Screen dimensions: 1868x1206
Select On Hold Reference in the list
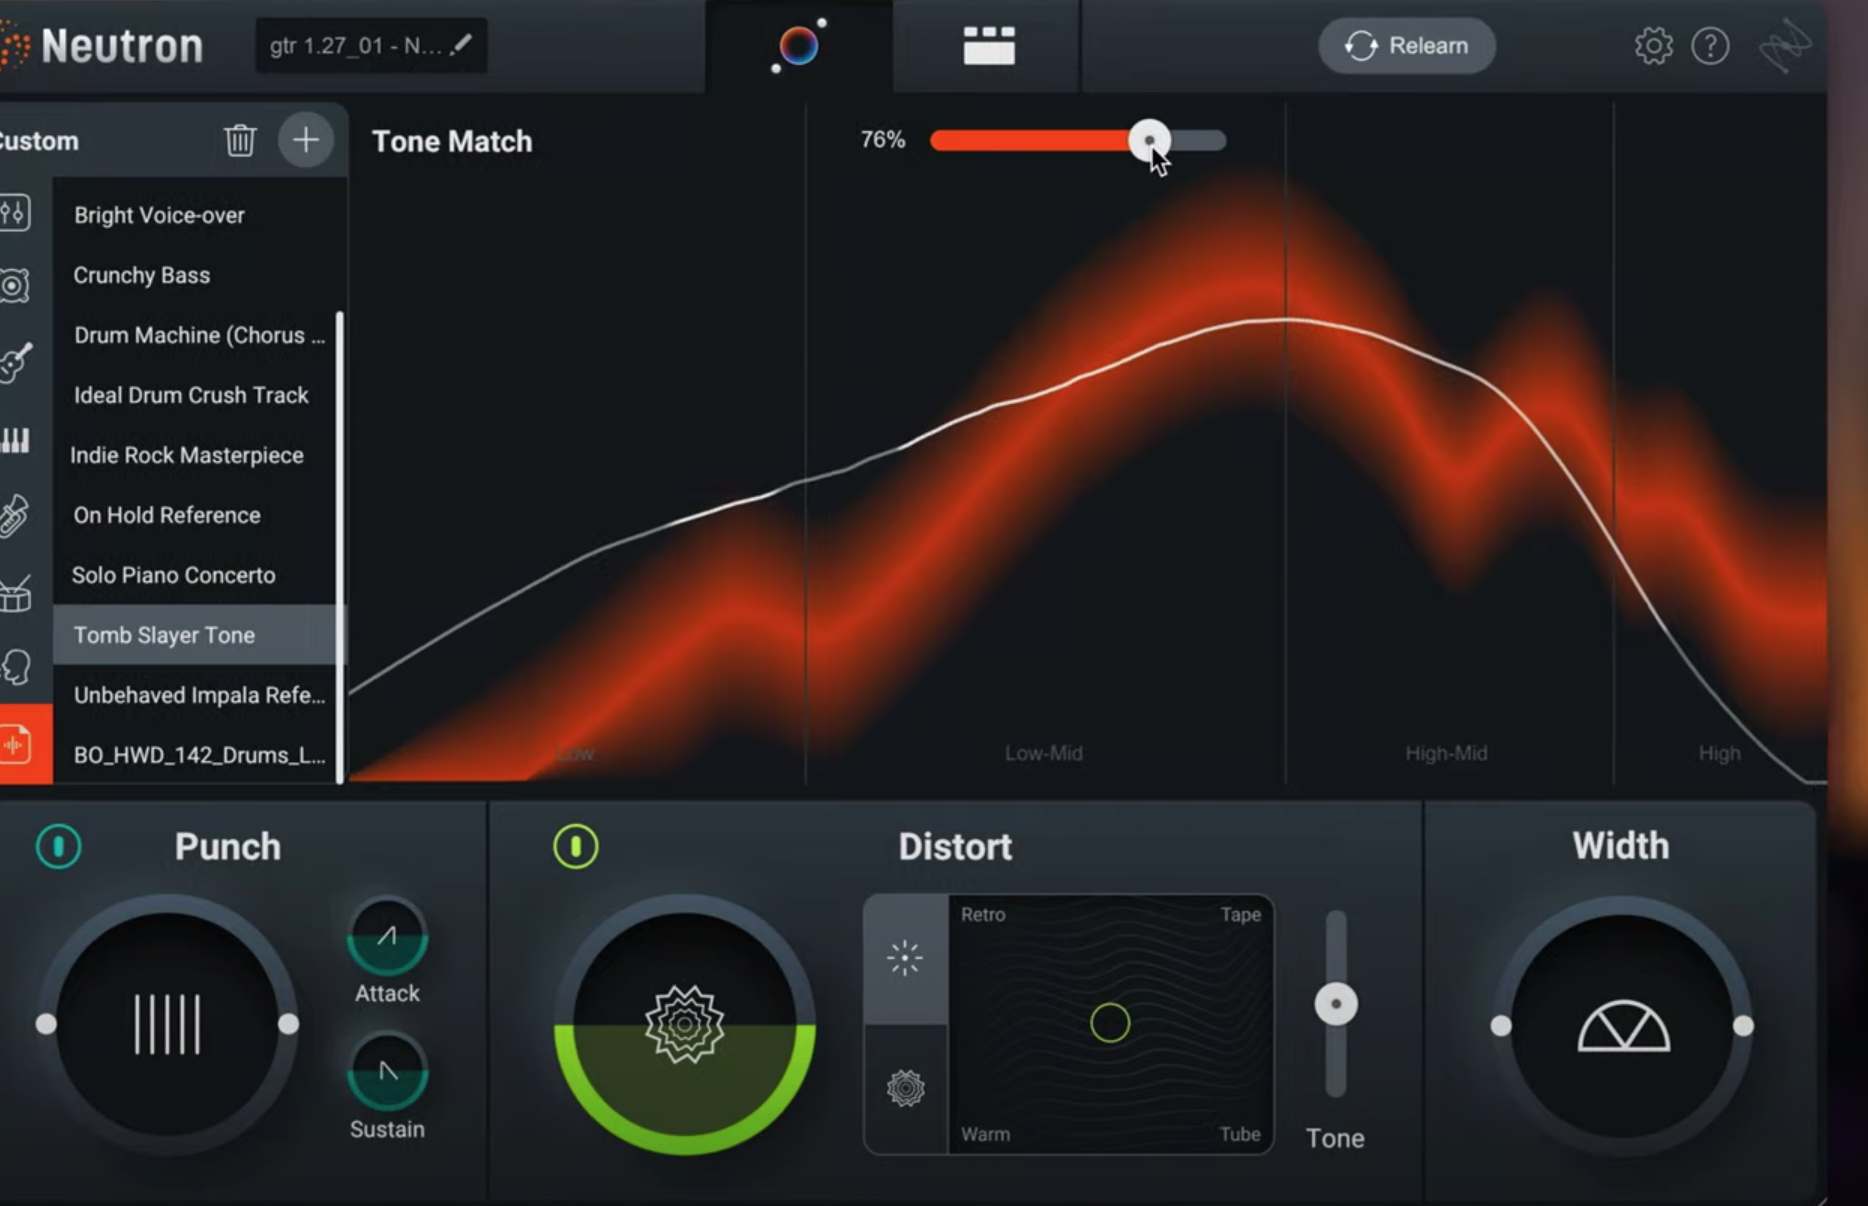coord(196,515)
